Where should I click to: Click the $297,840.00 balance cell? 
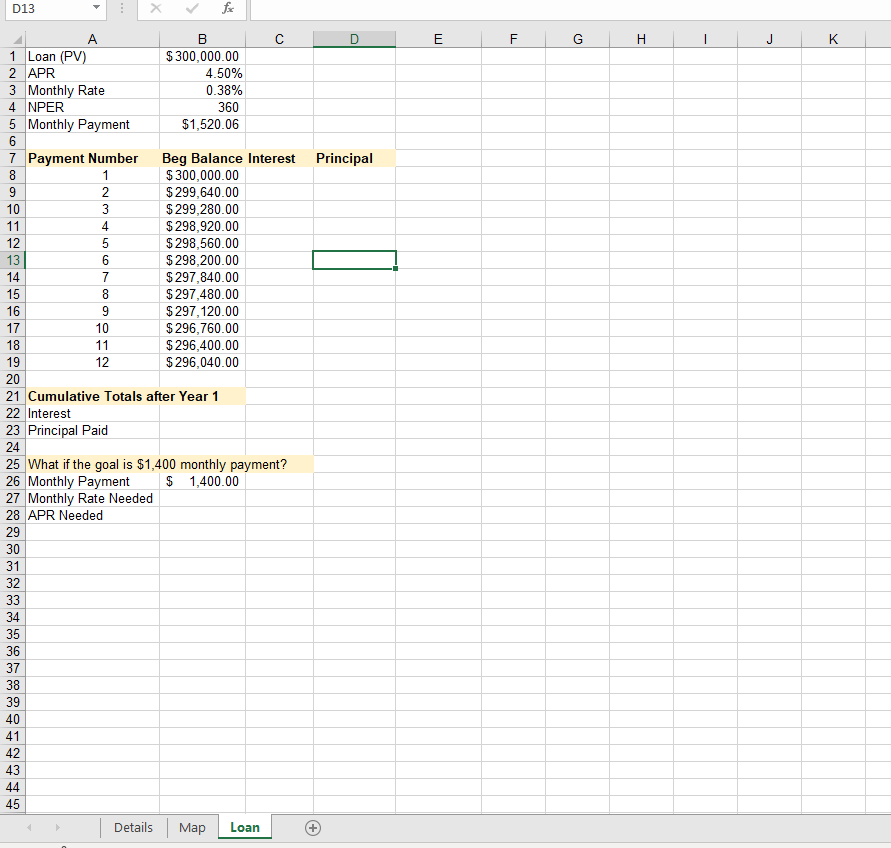pyautogui.click(x=202, y=277)
